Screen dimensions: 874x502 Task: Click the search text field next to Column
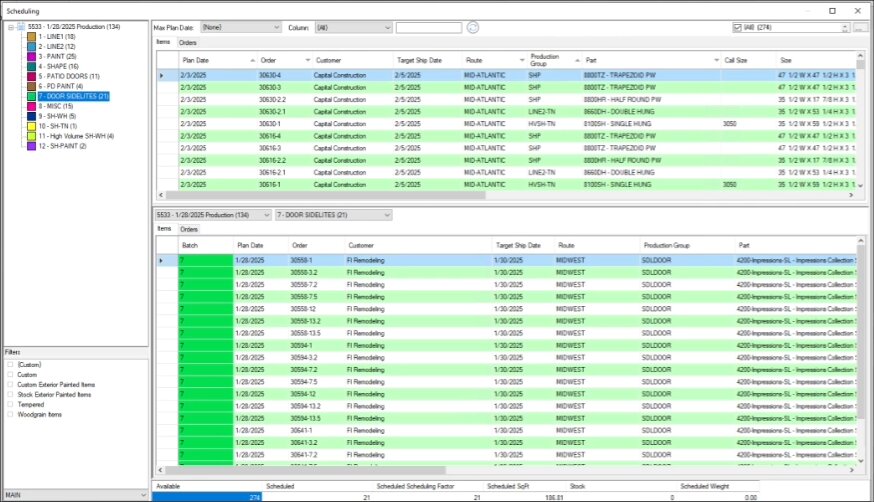click(429, 27)
